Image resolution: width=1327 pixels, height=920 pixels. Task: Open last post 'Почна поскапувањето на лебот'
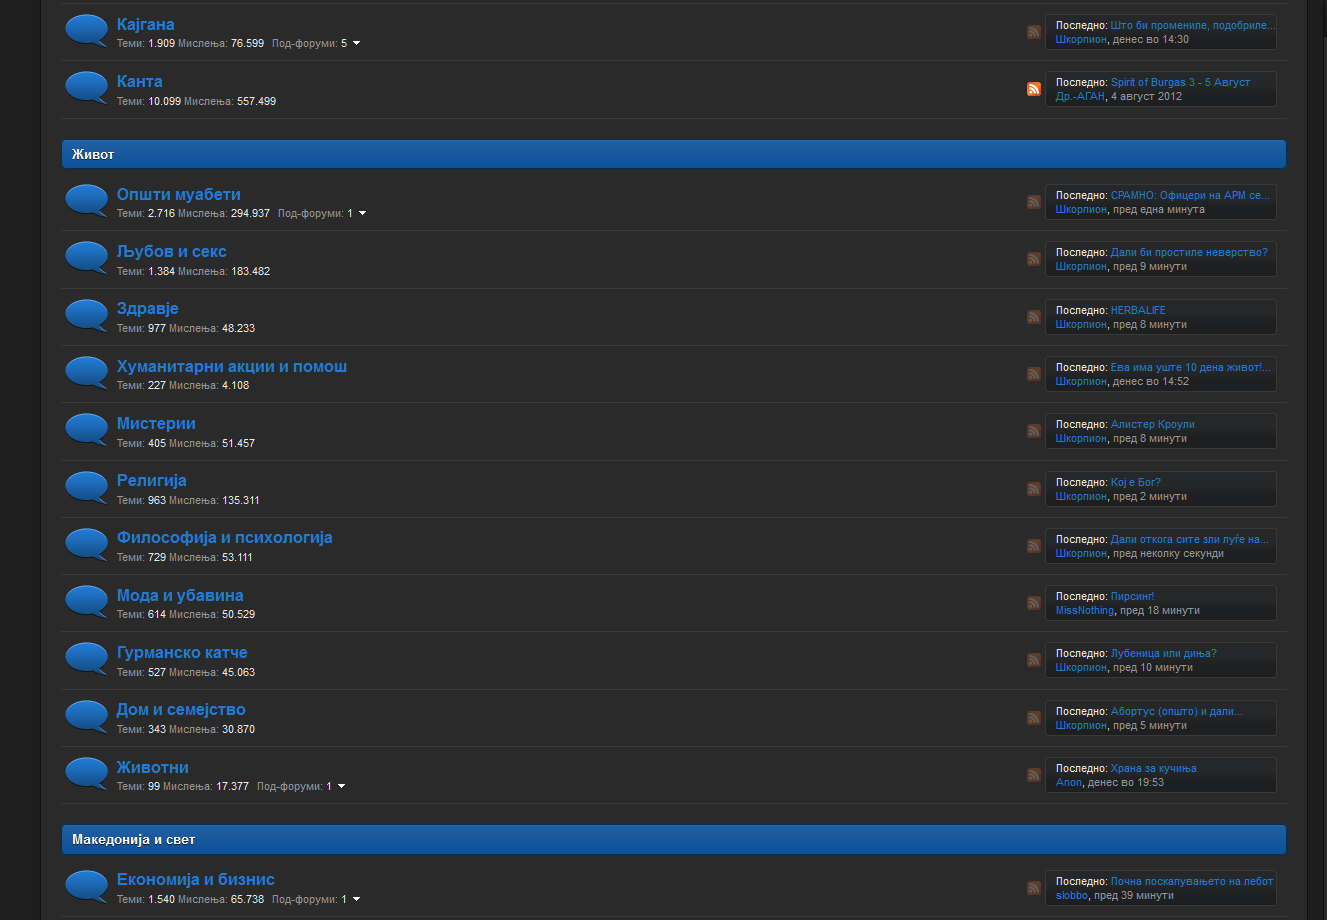(1192, 881)
